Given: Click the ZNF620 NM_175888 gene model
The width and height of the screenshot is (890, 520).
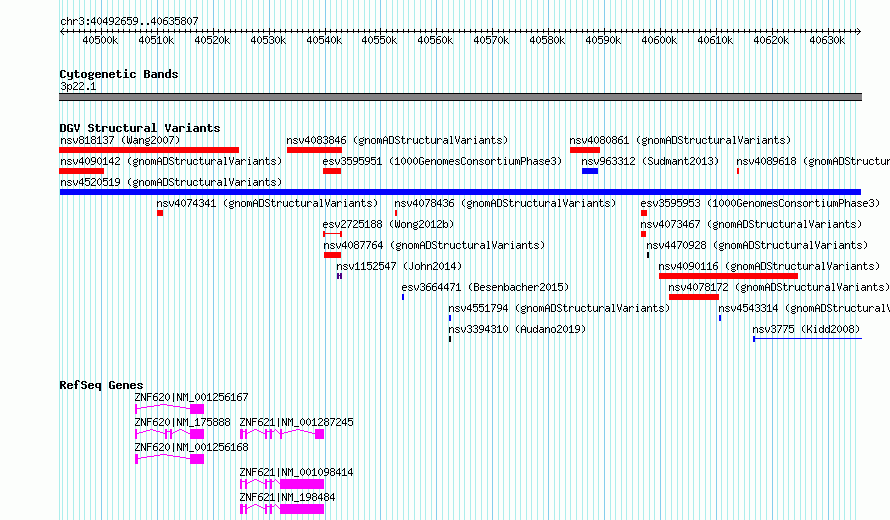Looking at the screenshot, I should (x=169, y=434).
